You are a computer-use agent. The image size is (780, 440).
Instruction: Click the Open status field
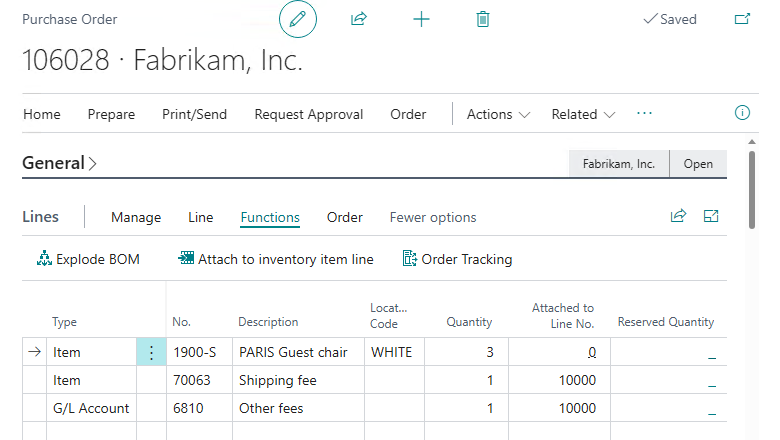[x=698, y=164]
